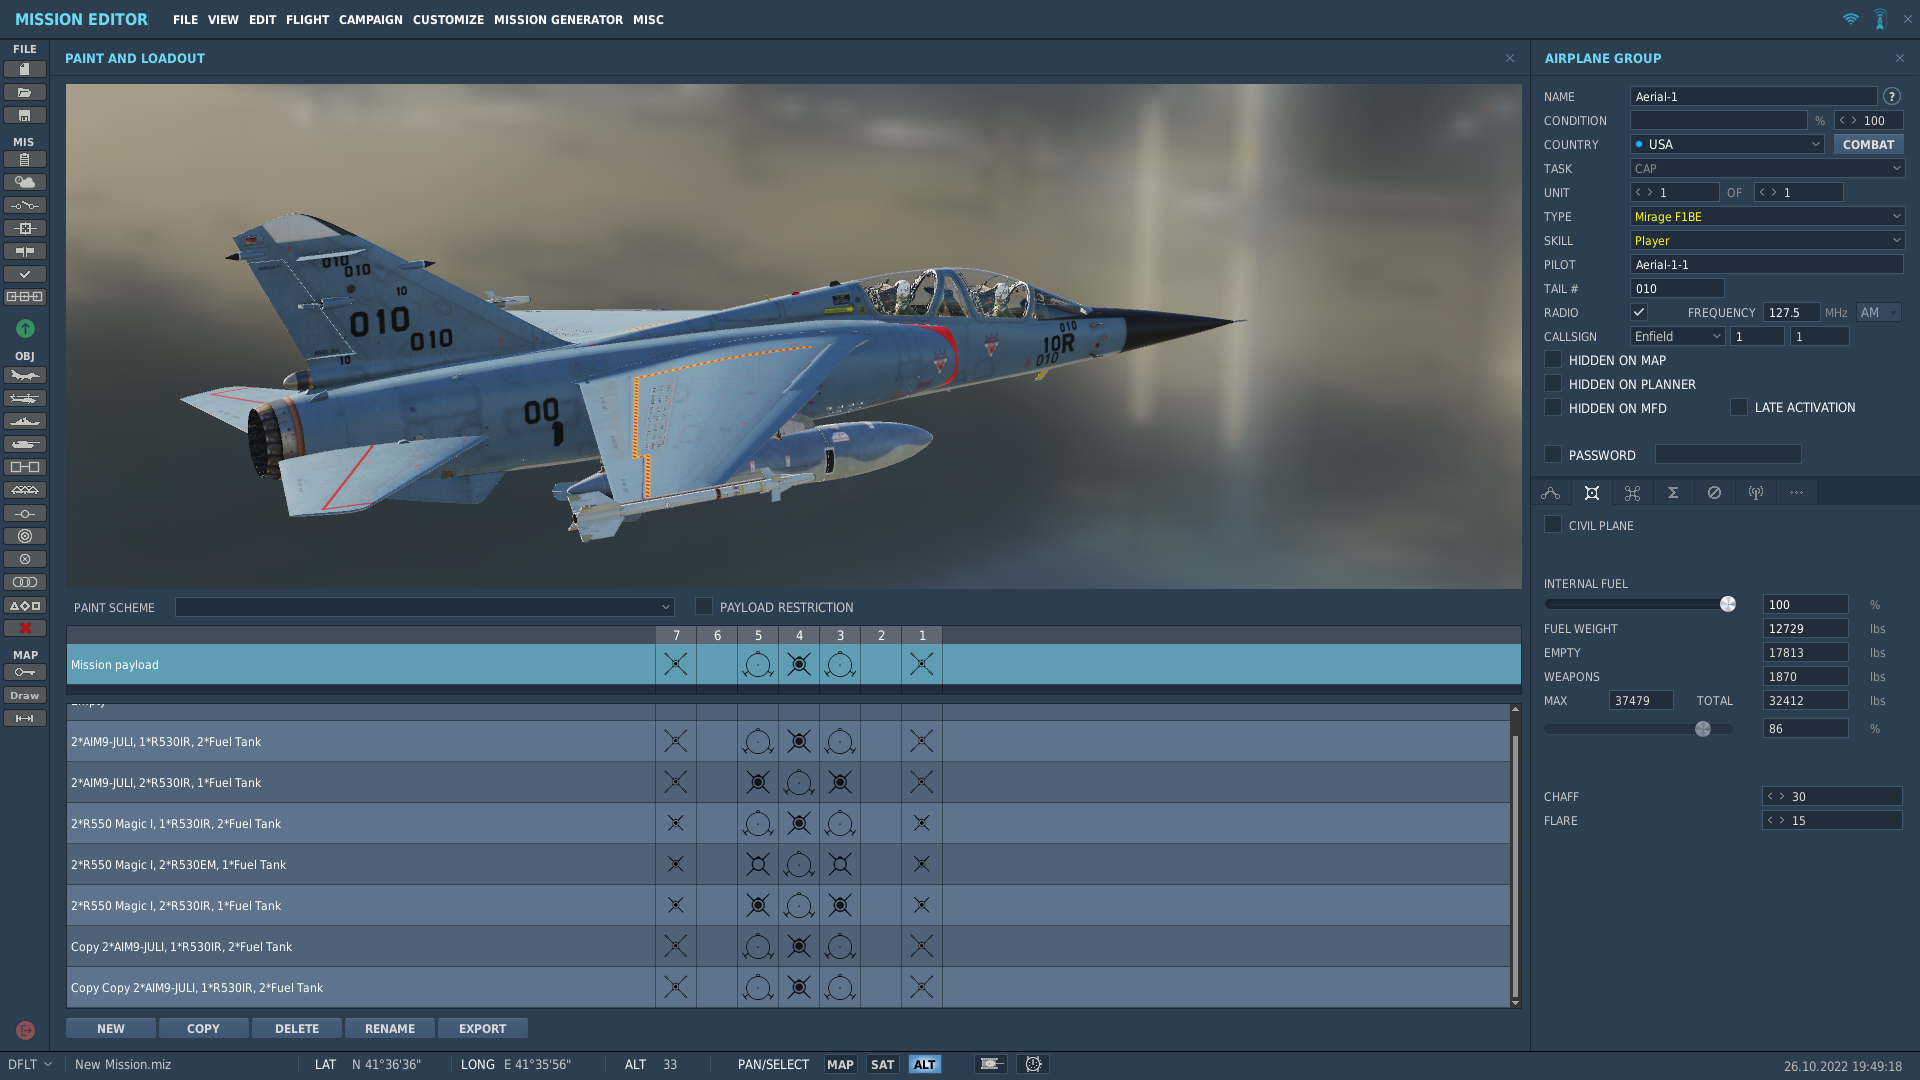Enable the Hidden on Map checkbox
The image size is (1920, 1080).
coord(1553,360)
